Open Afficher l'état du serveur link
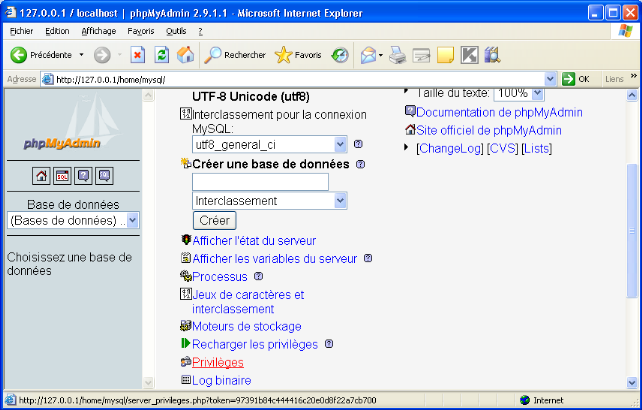 254,240
